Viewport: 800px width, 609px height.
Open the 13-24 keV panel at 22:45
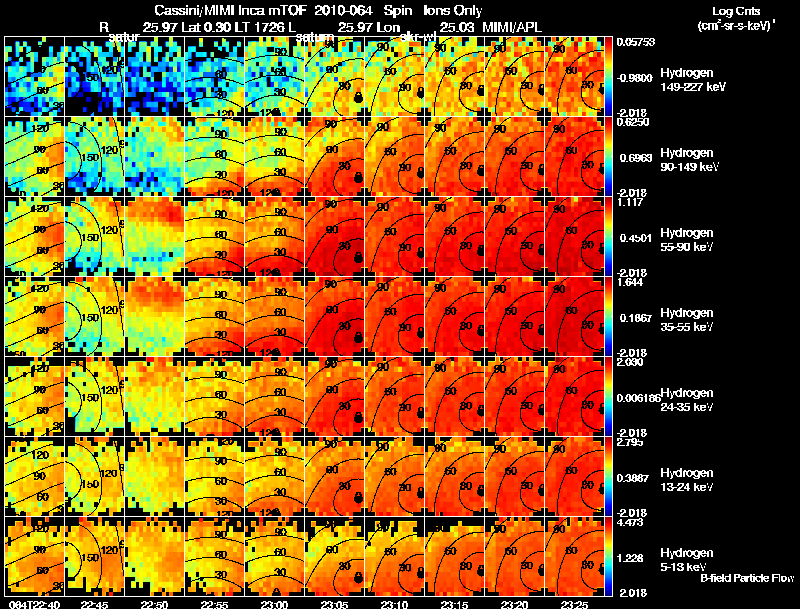click(x=94, y=476)
